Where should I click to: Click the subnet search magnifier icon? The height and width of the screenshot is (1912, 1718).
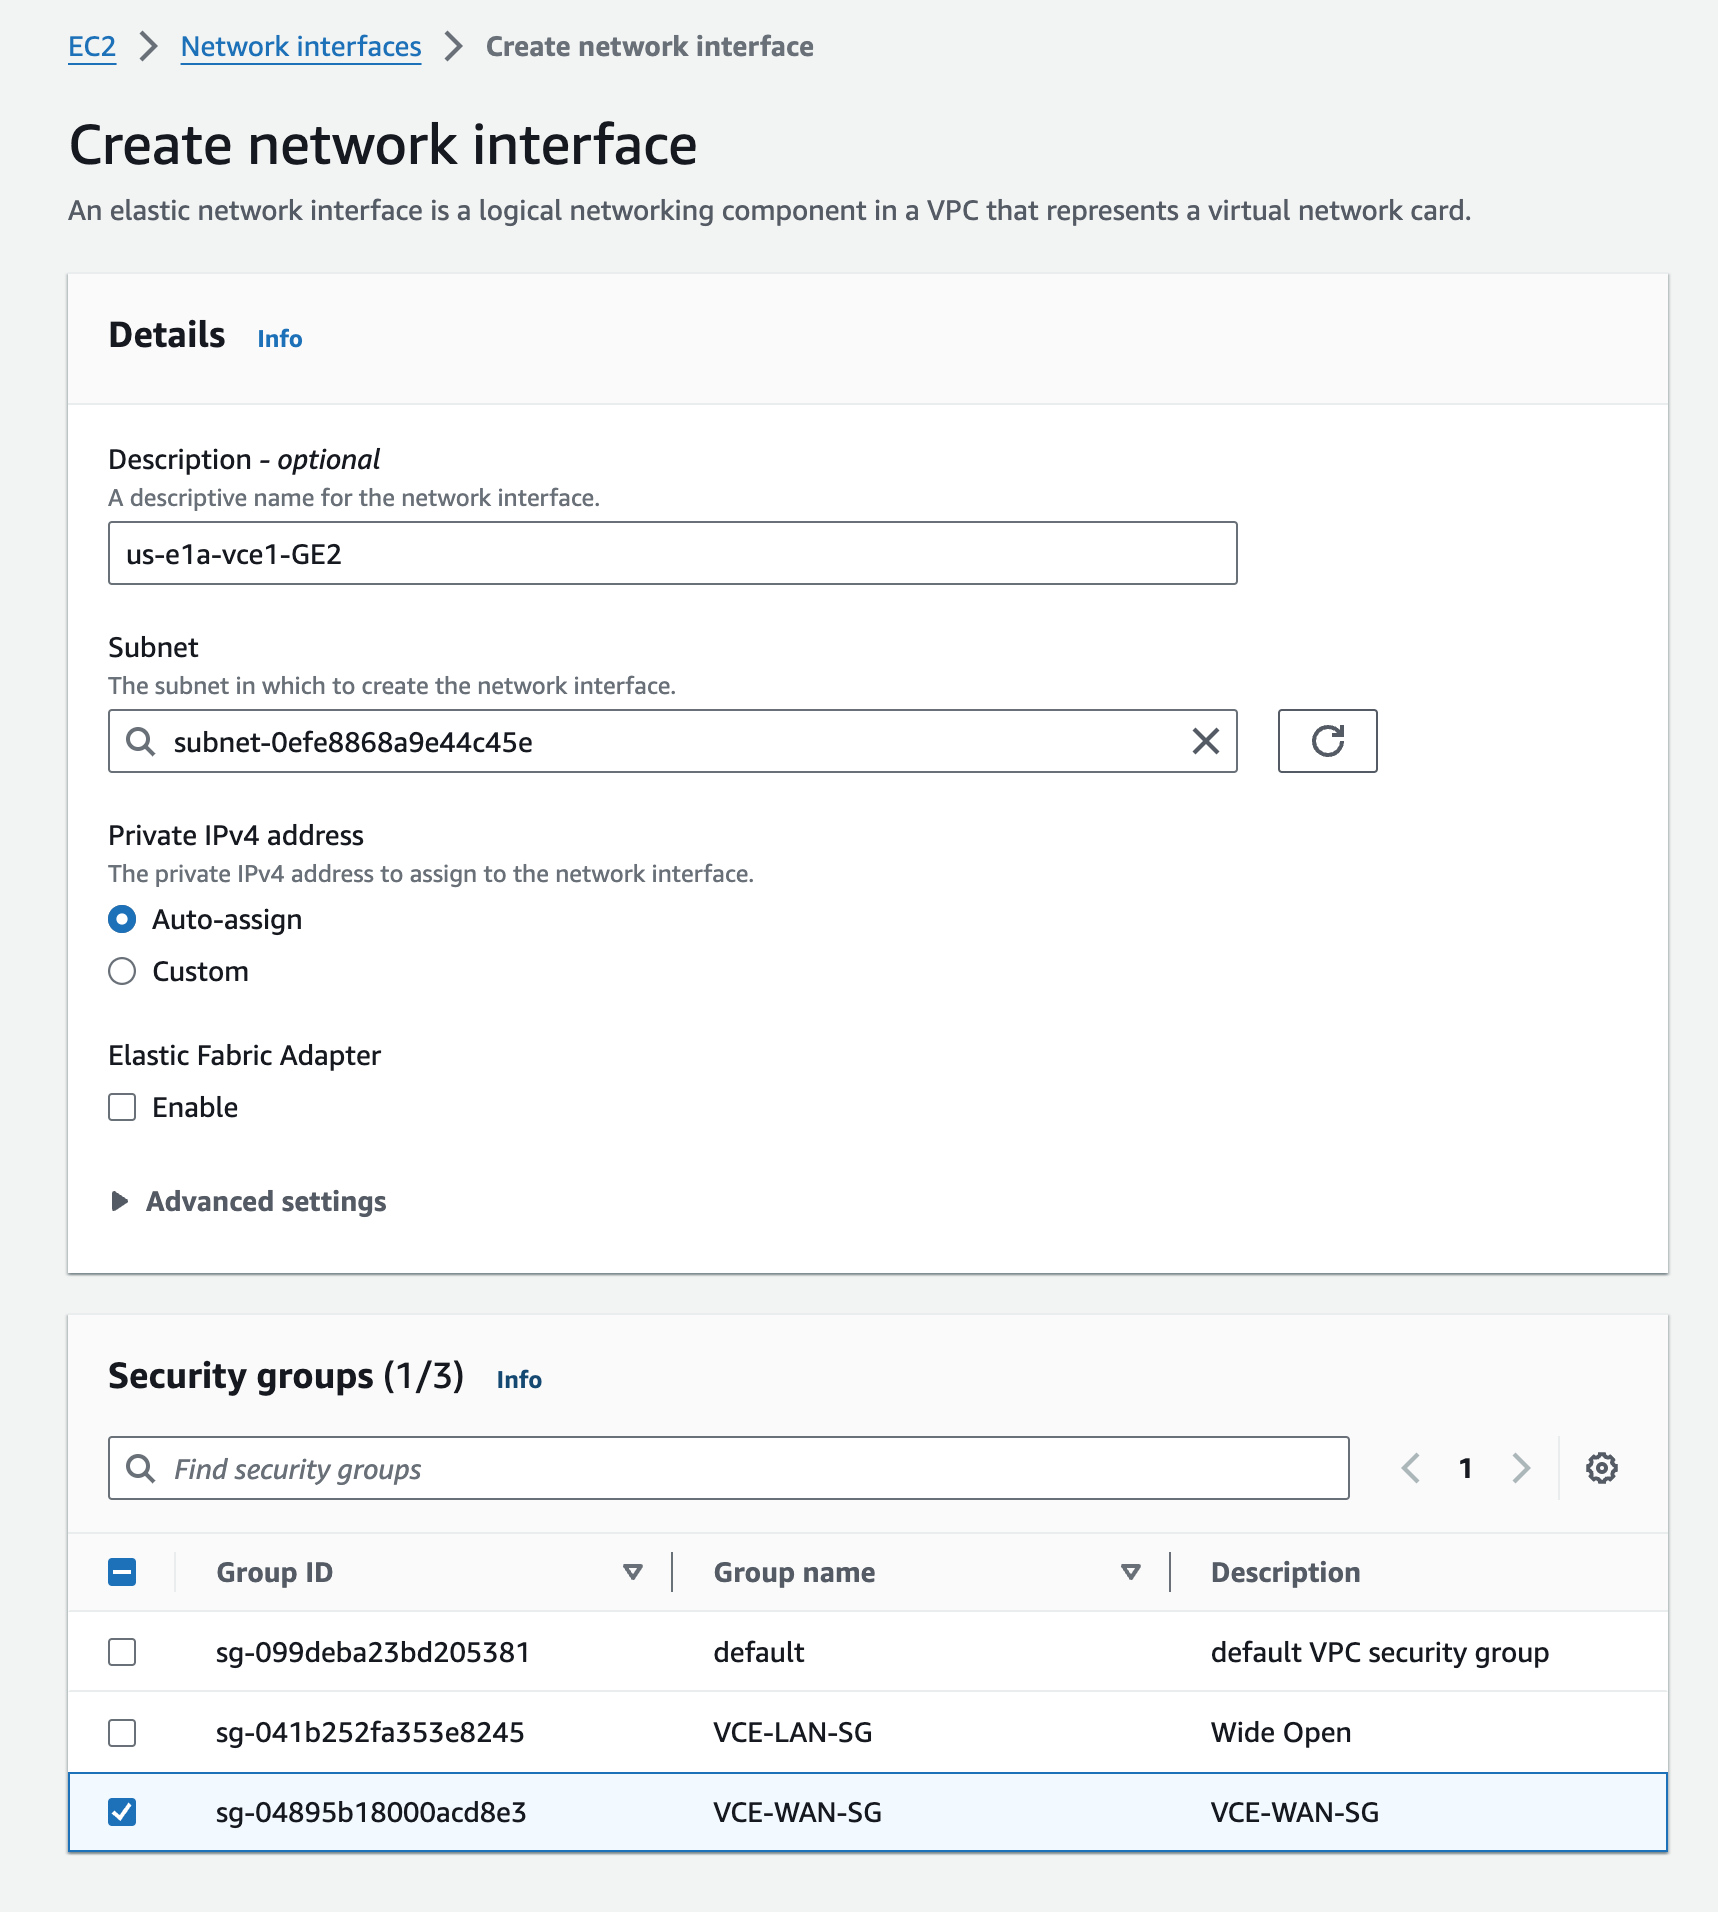[141, 741]
